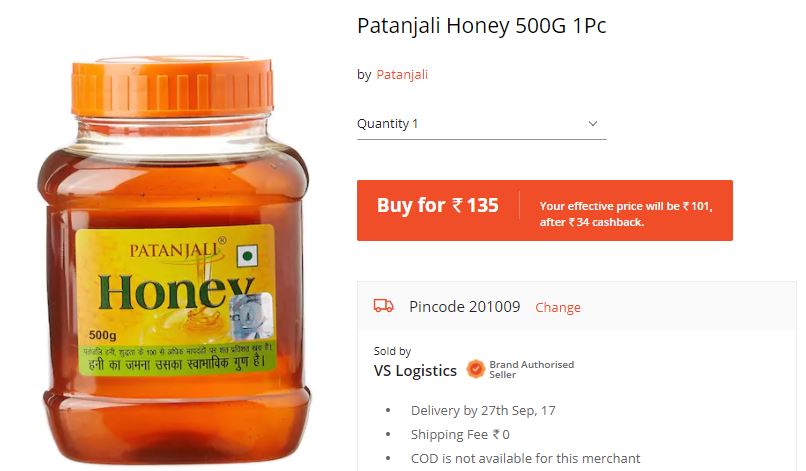
Task: Click the green Honey word on the jar label
Action: 176,292
